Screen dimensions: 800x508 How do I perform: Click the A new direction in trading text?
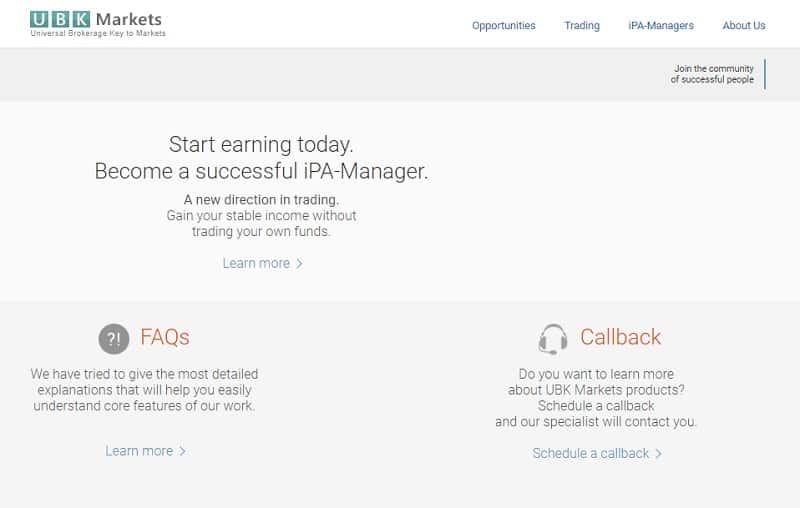click(261, 199)
